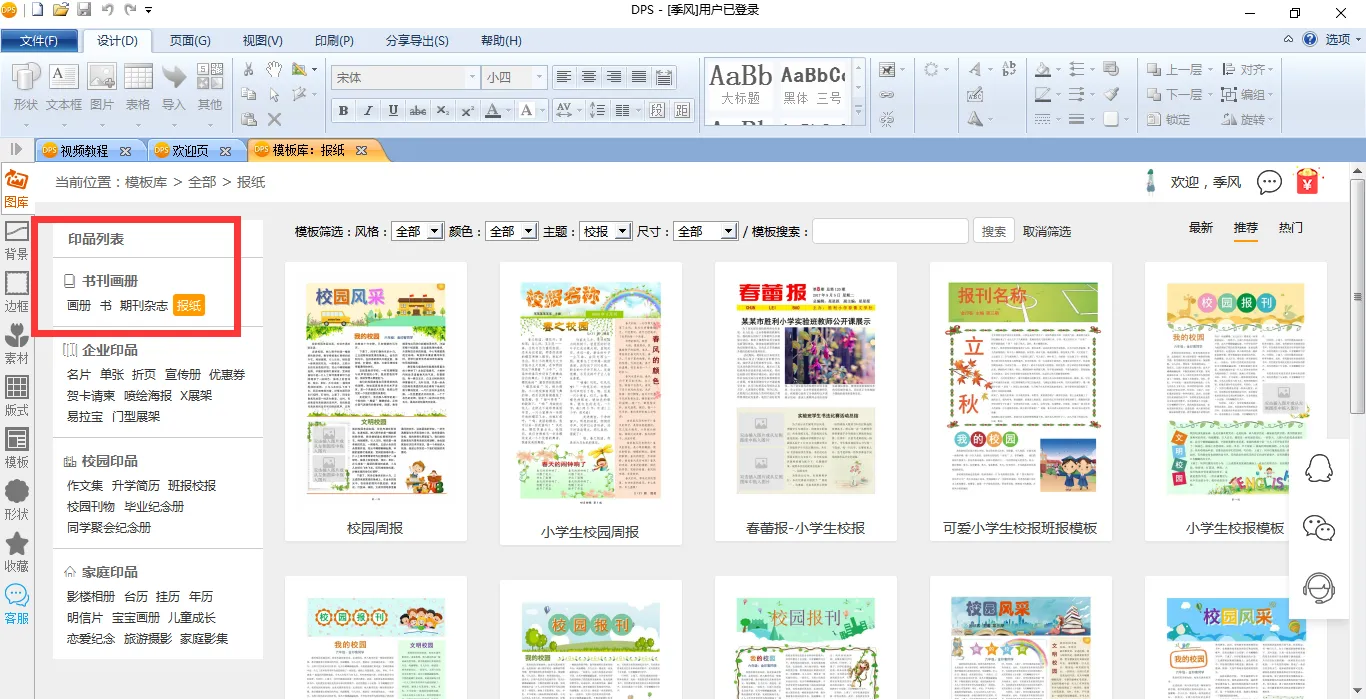The image size is (1366, 699).
Task: Open the chat message bubble icon
Action: tap(1269, 182)
